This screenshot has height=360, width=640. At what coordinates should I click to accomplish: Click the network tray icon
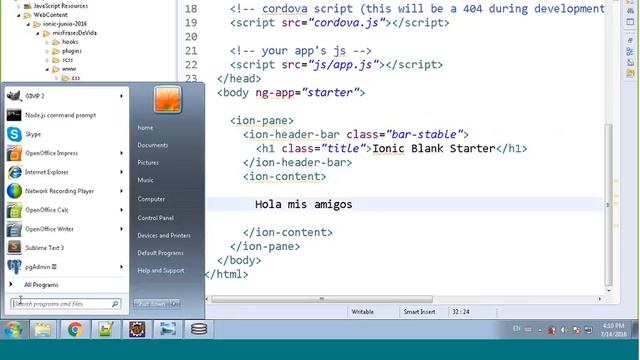tap(588, 330)
